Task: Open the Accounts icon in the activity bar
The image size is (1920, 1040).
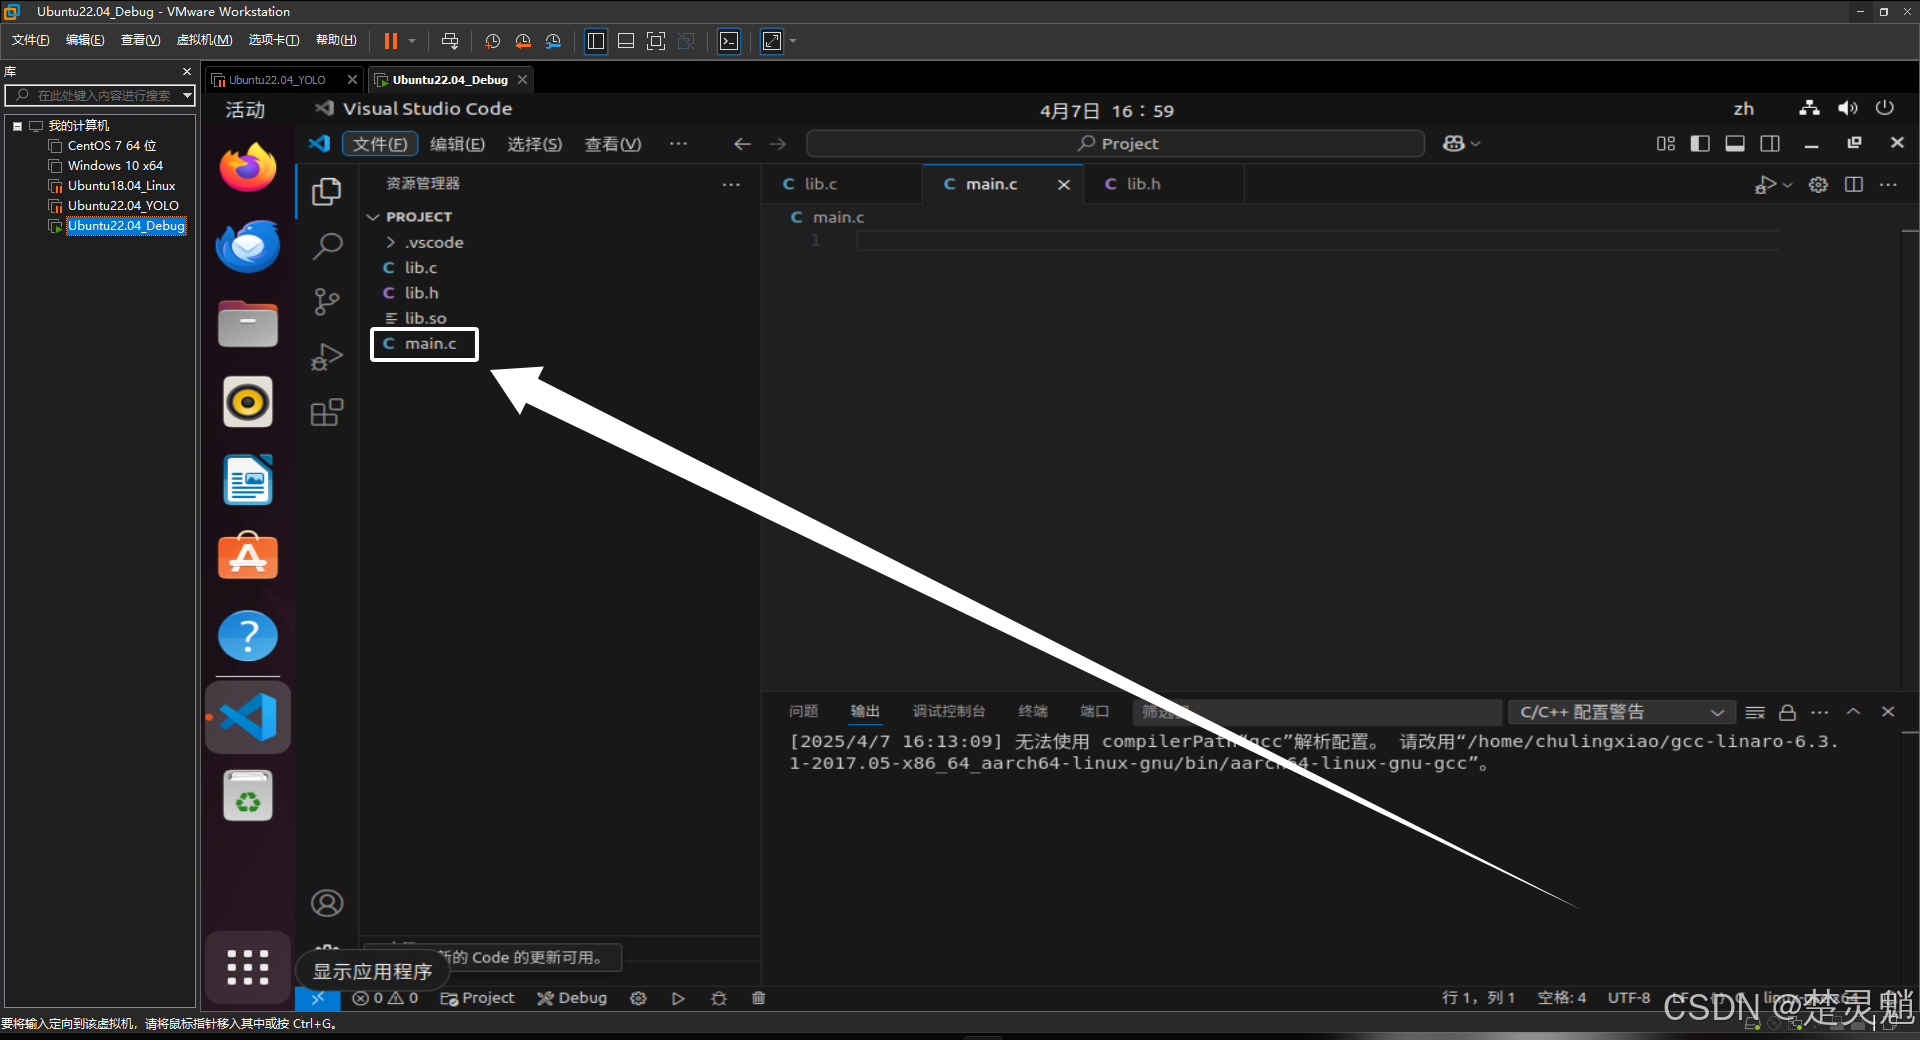Action: click(x=326, y=903)
